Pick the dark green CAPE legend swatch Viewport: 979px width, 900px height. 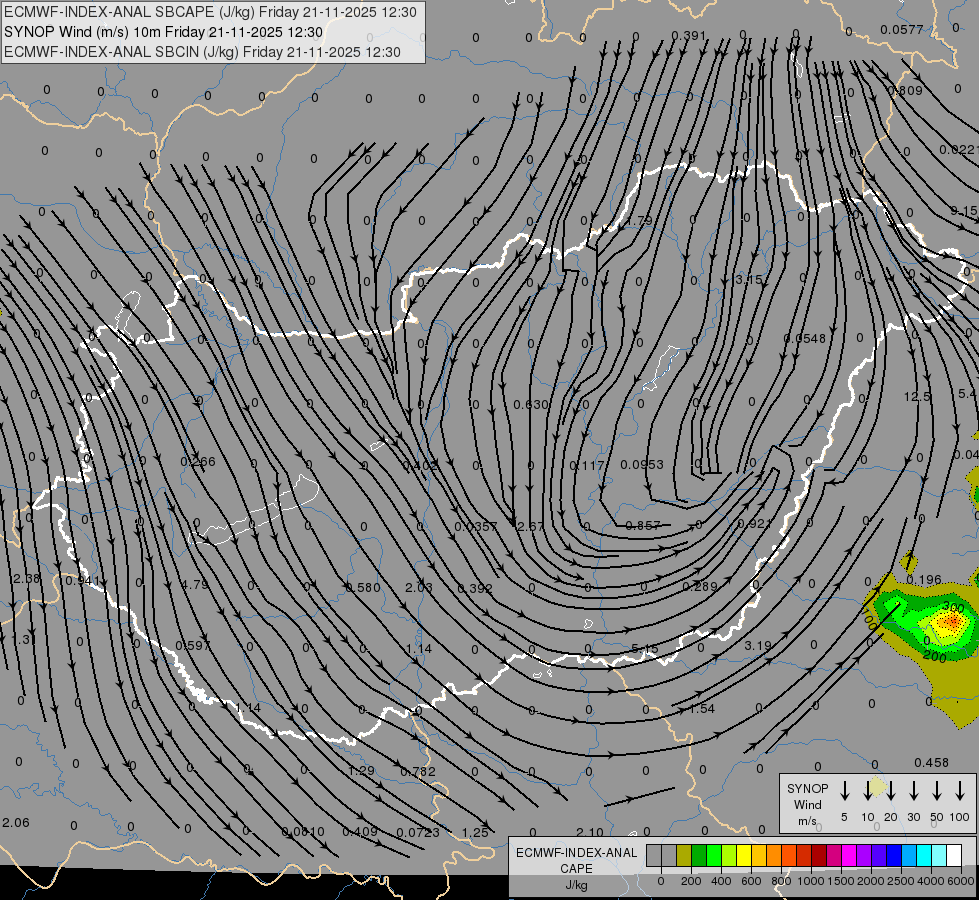tap(699, 856)
